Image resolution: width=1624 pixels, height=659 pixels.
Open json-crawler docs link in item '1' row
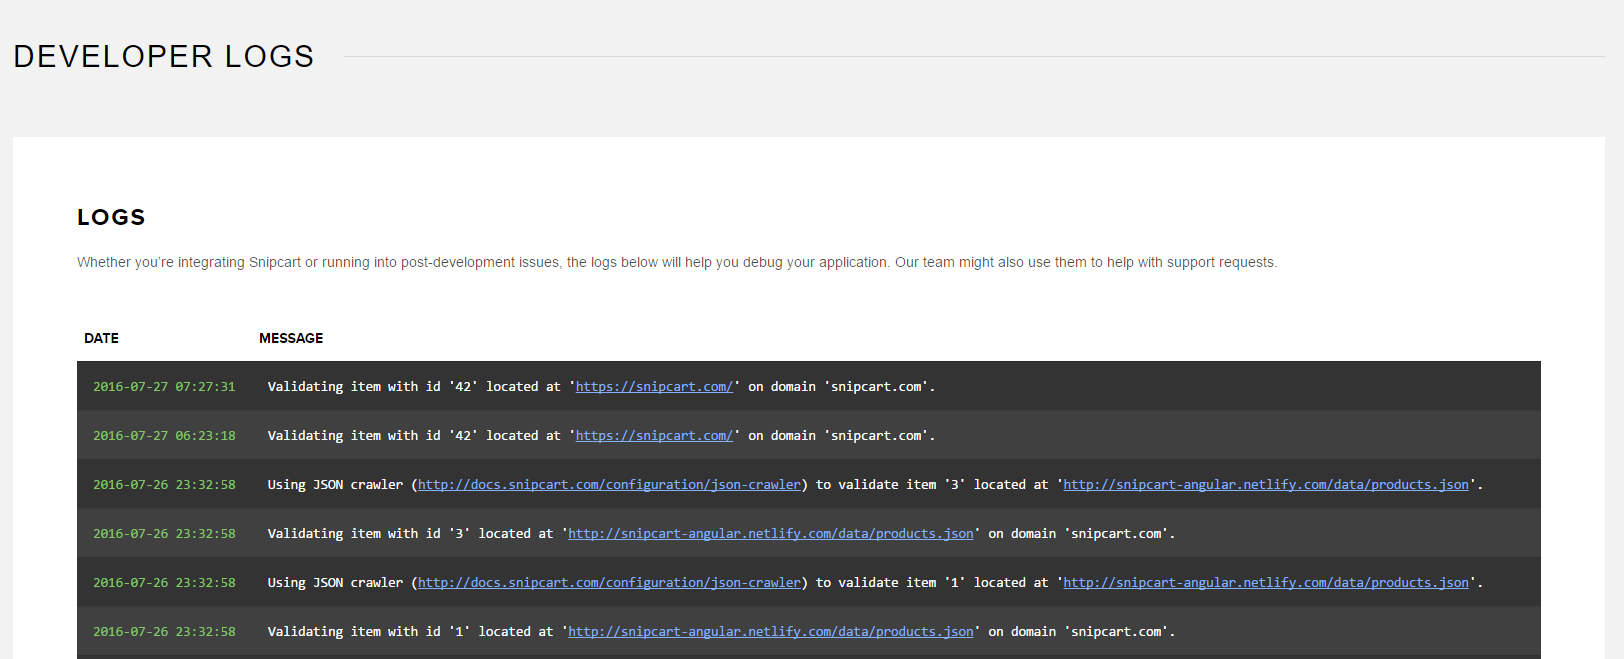coord(609,582)
